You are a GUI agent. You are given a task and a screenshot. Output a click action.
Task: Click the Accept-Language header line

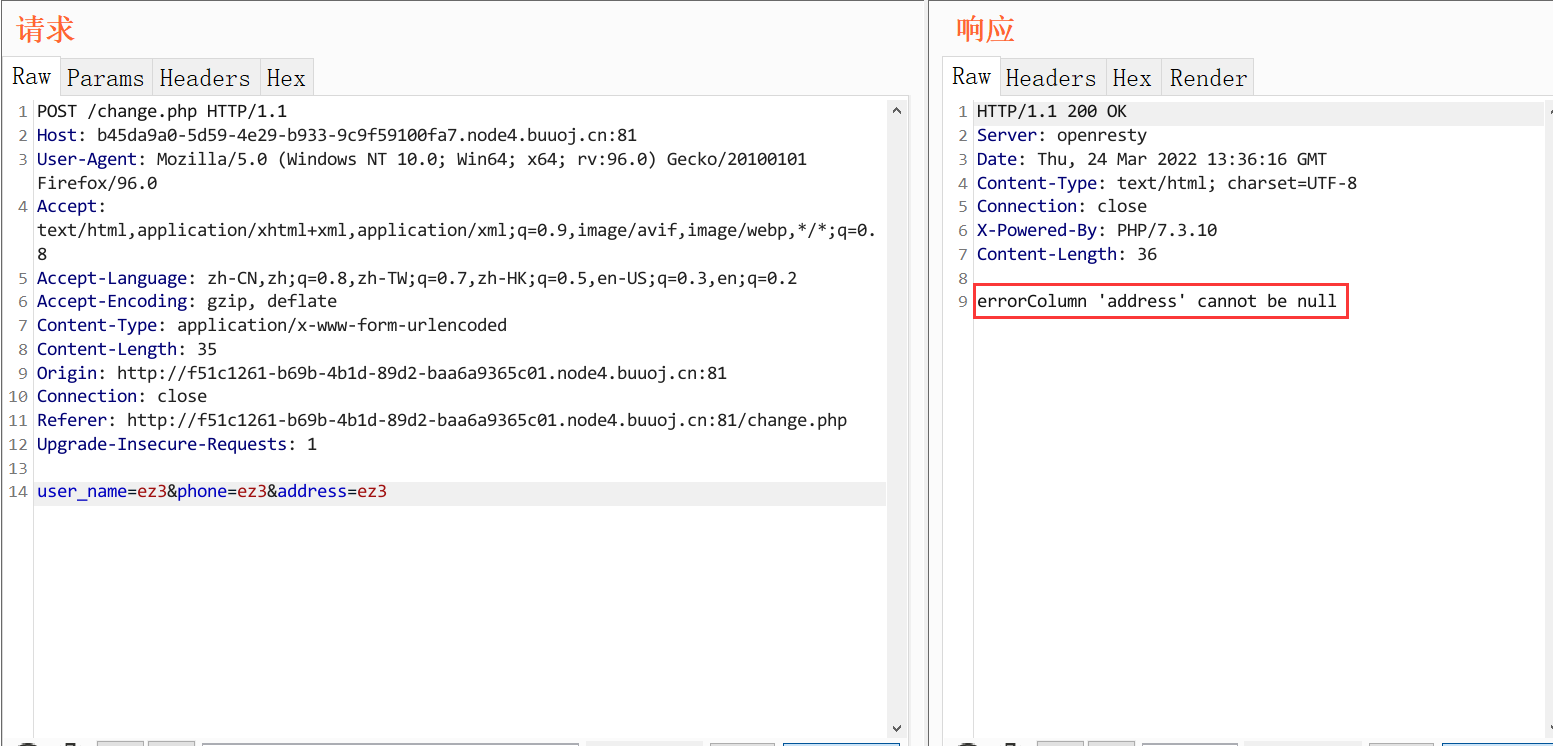[417, 278]
